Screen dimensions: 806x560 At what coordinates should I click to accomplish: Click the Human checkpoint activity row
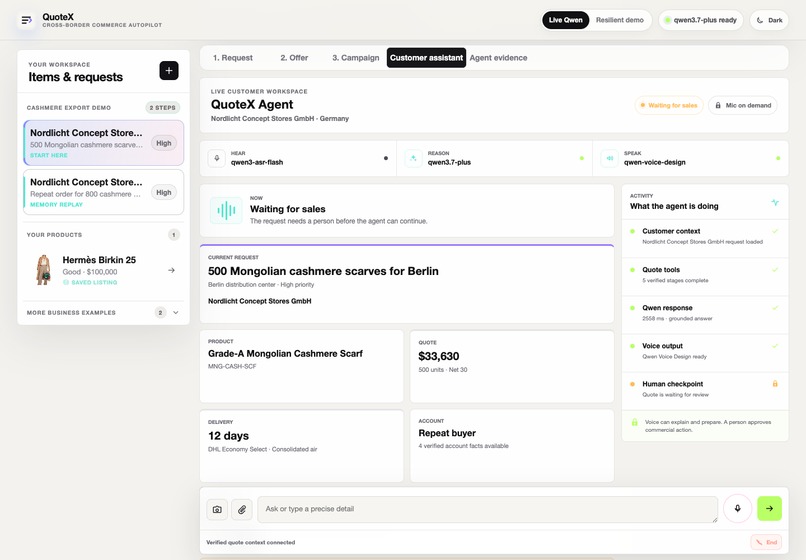pyautogui.click(x=705, y=389)
